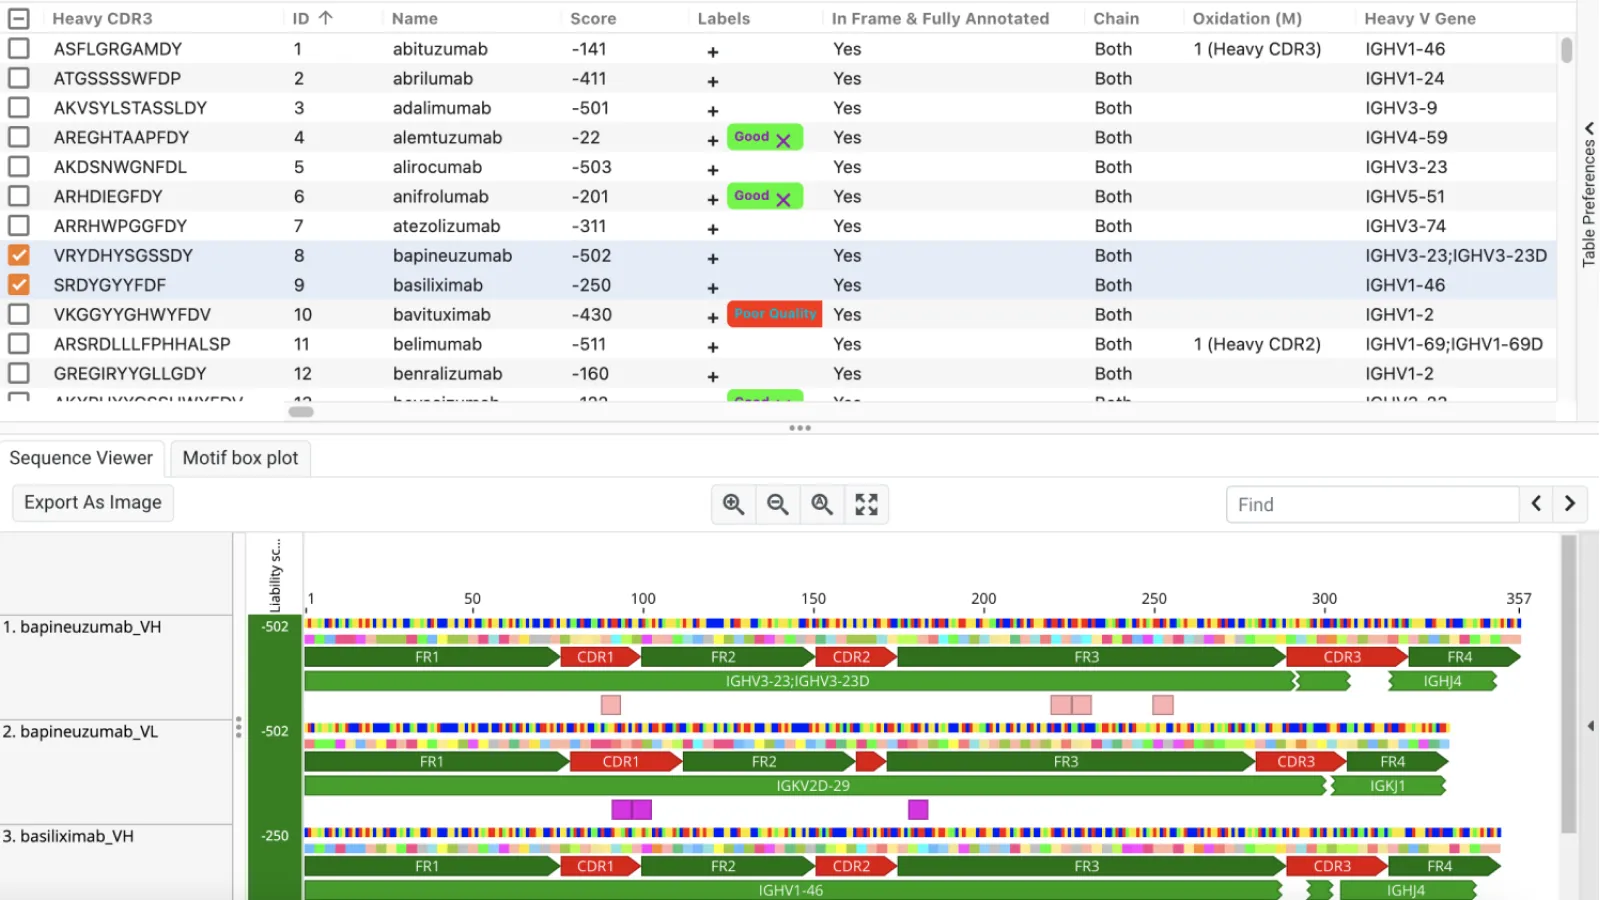Go to next Find match
The width and height of the screenshot is (1600, 900).
1570,504
